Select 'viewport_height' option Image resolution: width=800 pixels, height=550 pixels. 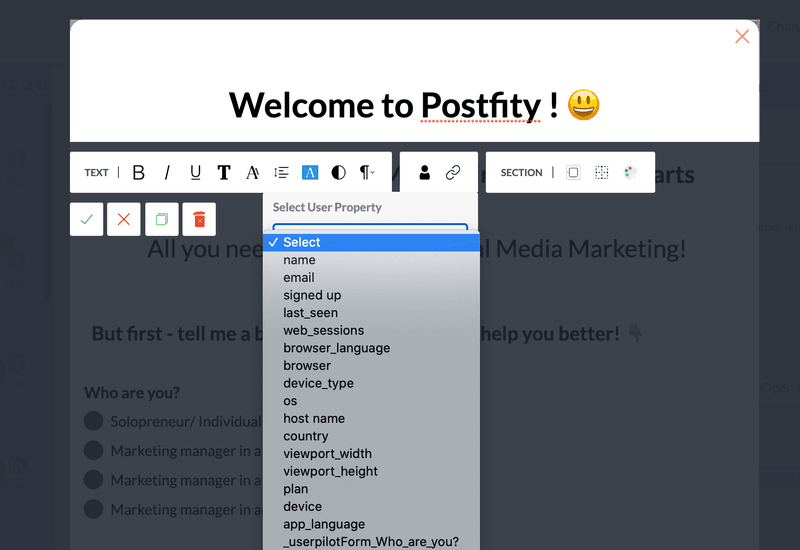(x=371, y=471)
